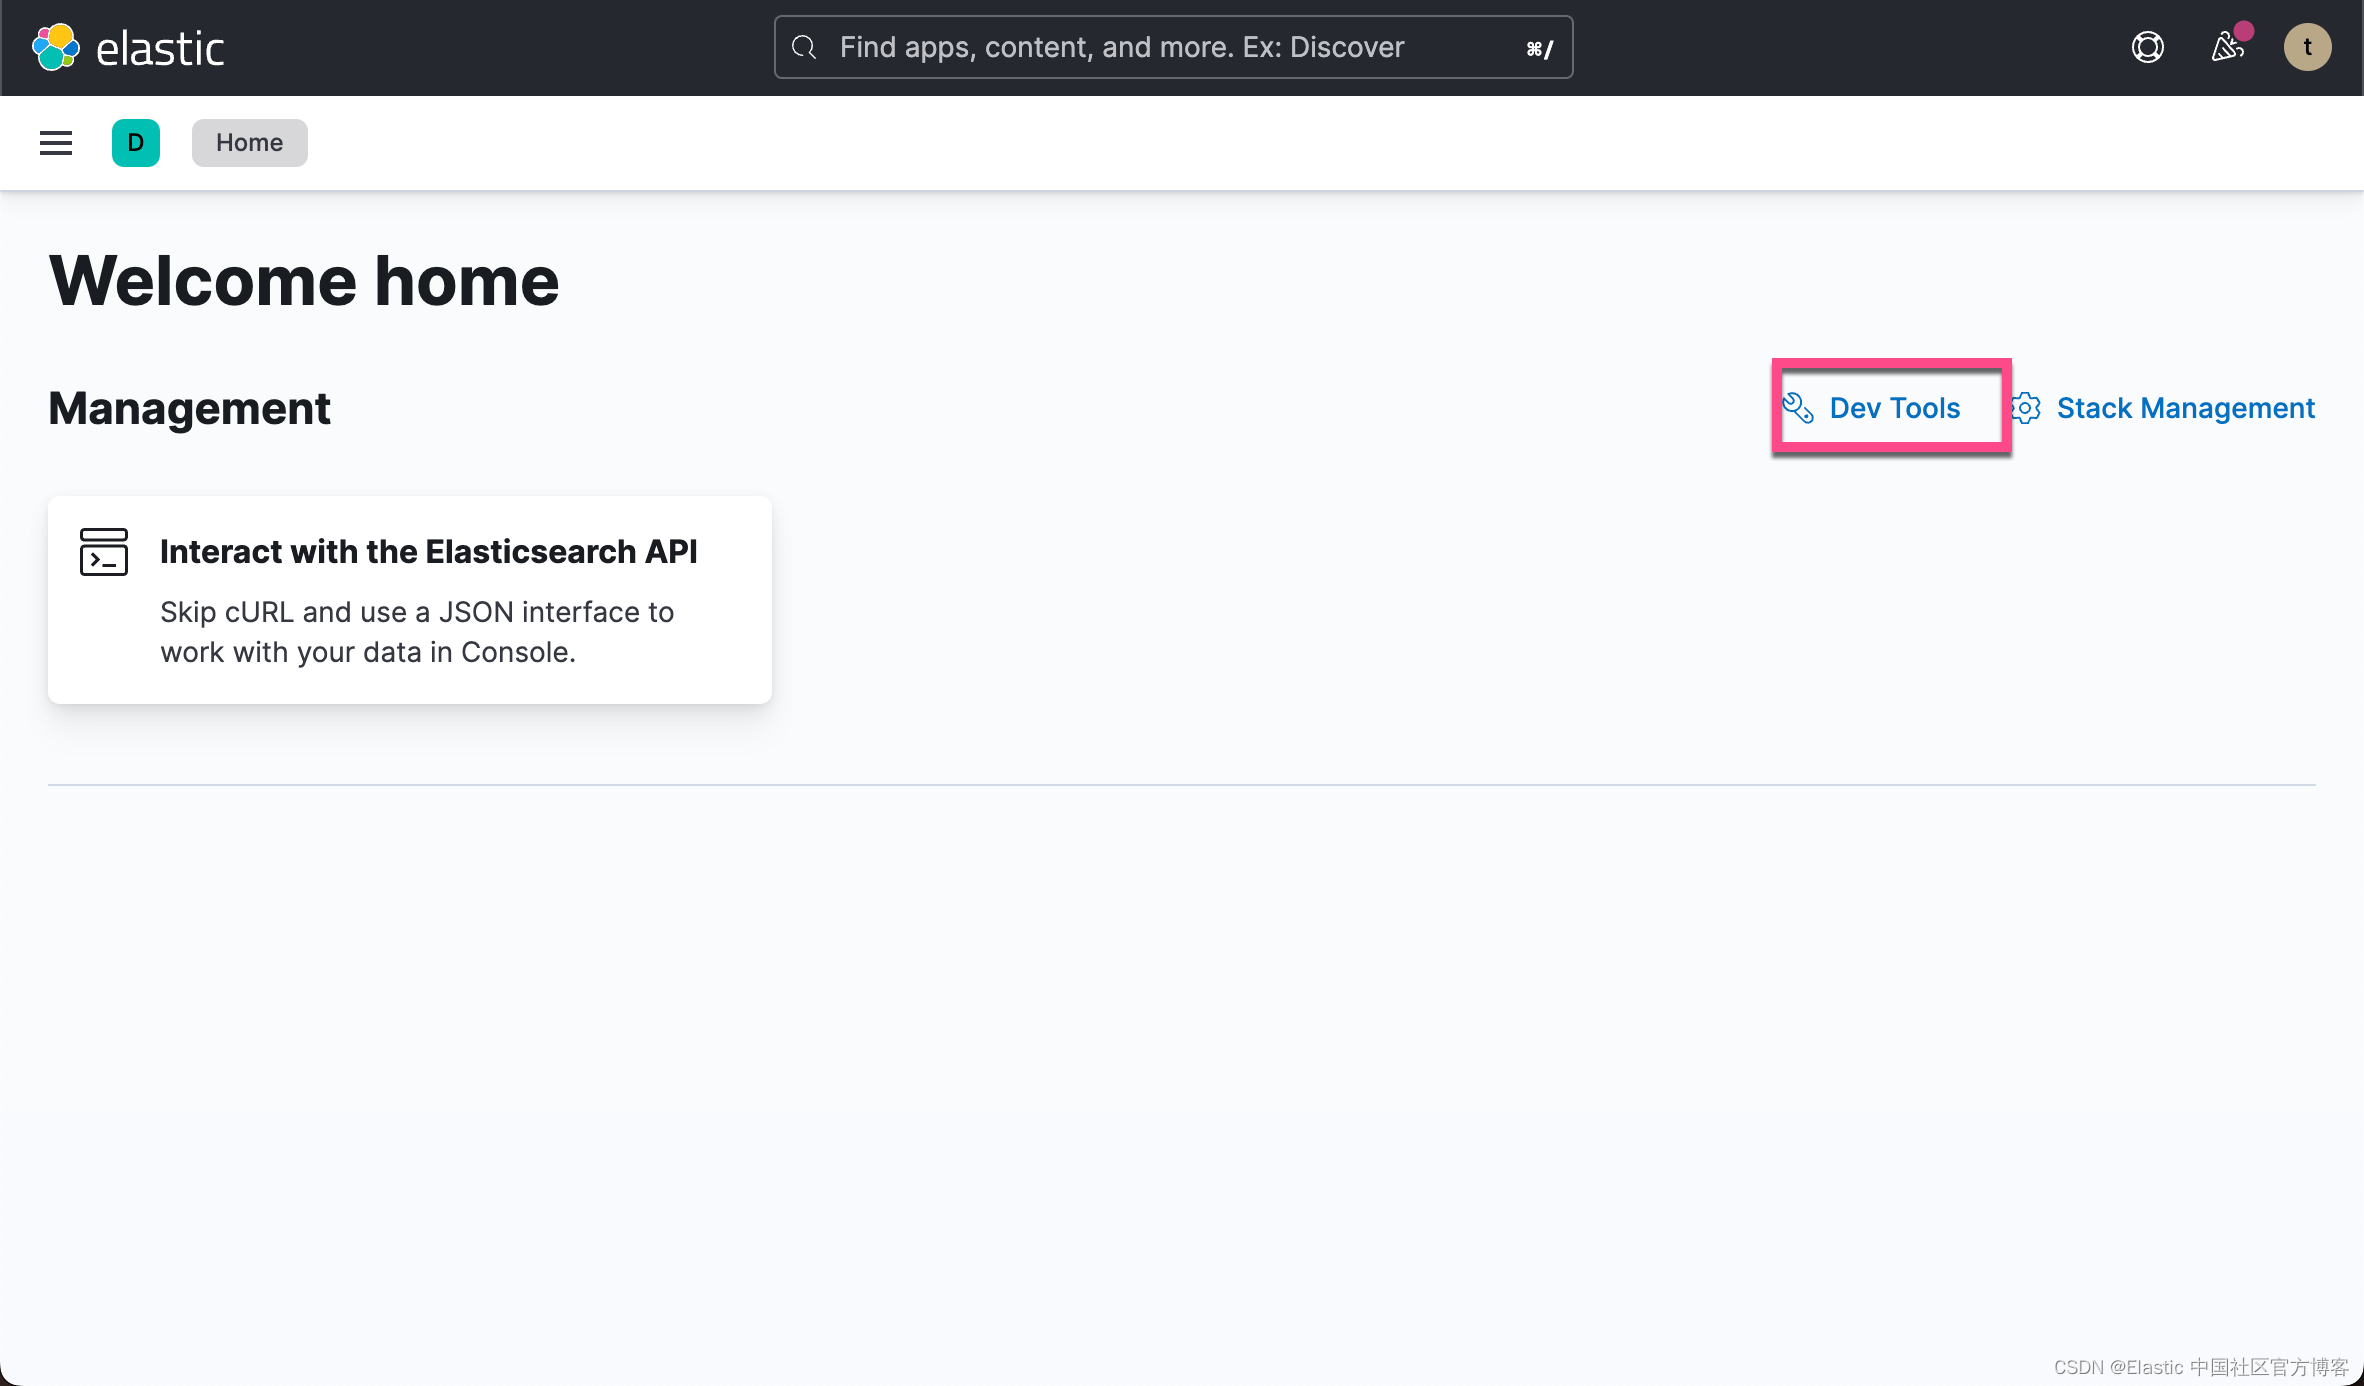Click the Stack Management gear icon

(2026, 408)
